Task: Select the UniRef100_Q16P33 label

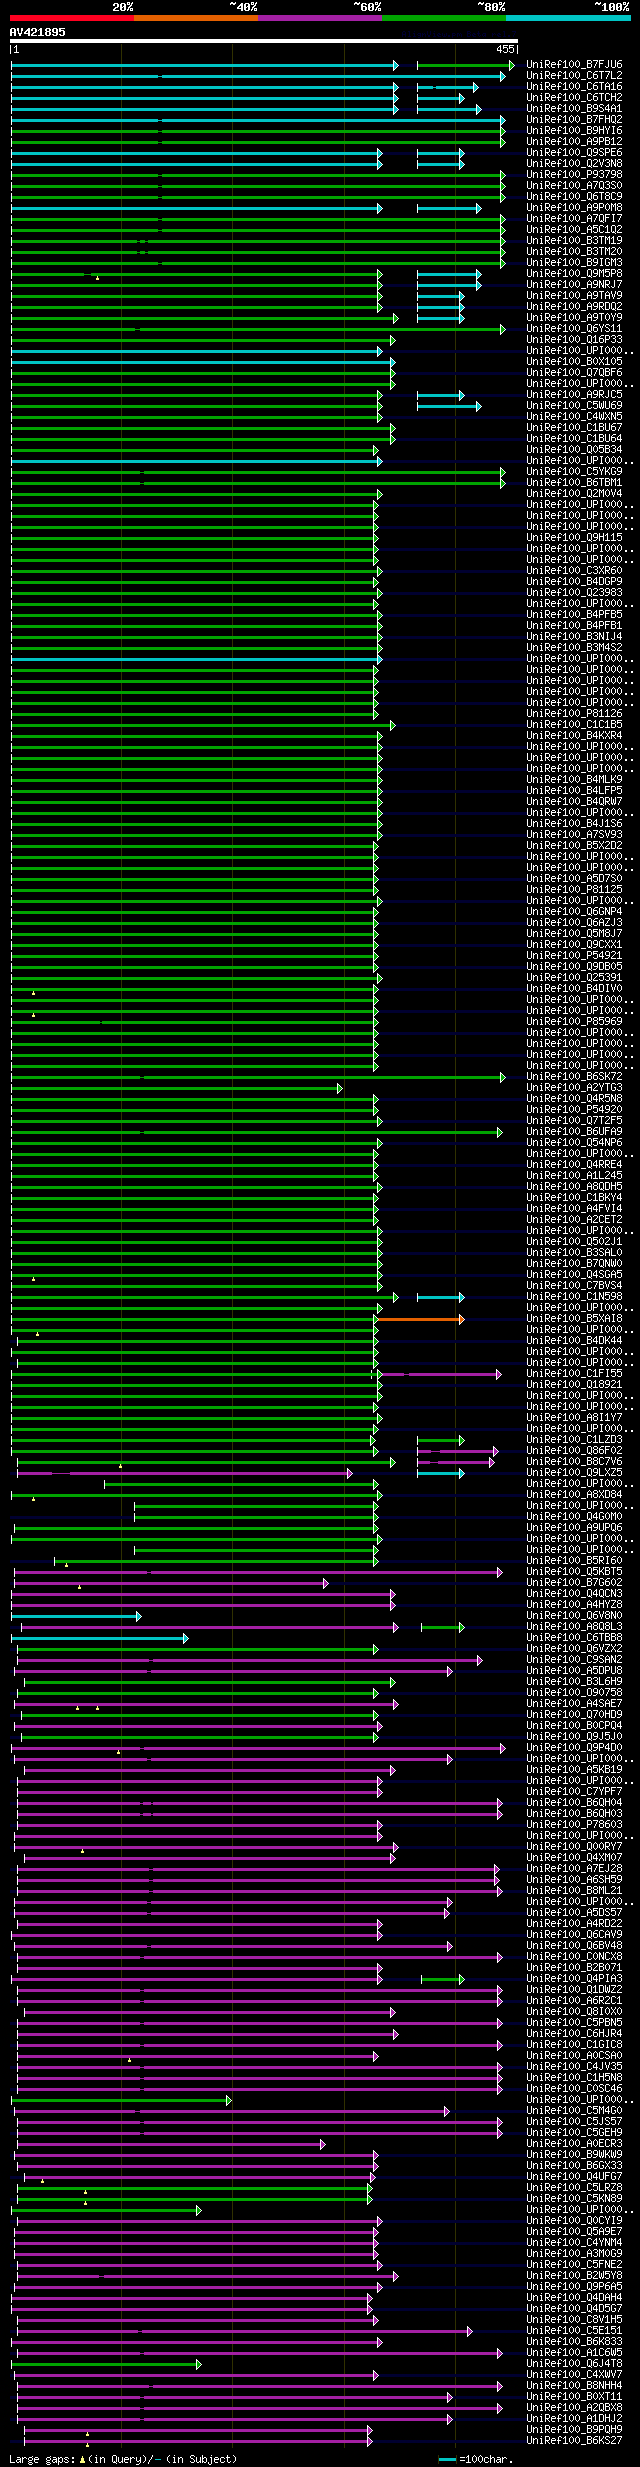Action: 574,340
